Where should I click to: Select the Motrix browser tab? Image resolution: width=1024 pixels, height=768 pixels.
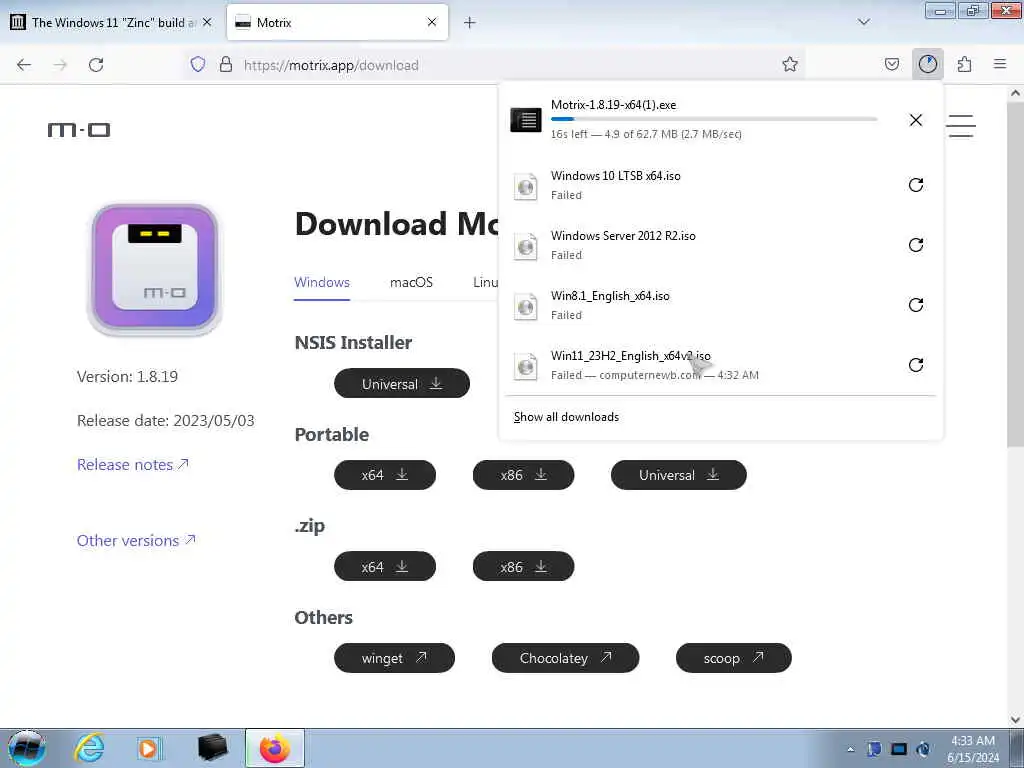click(337, 22)
